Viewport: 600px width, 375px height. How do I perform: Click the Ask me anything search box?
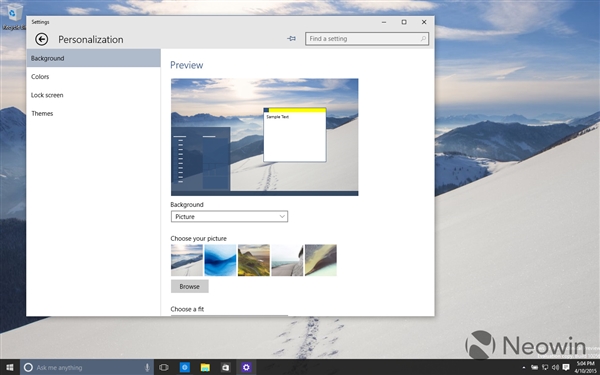pos(87,367)
